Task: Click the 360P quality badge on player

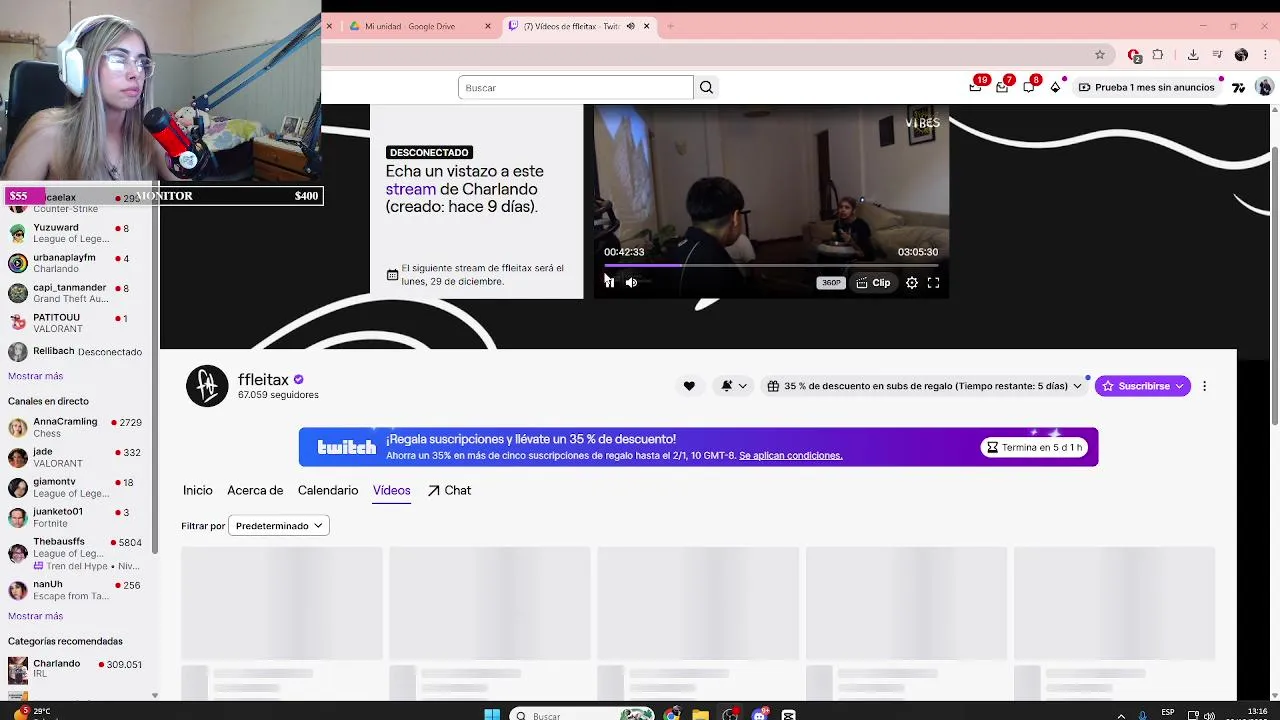Action: [831, 283]
